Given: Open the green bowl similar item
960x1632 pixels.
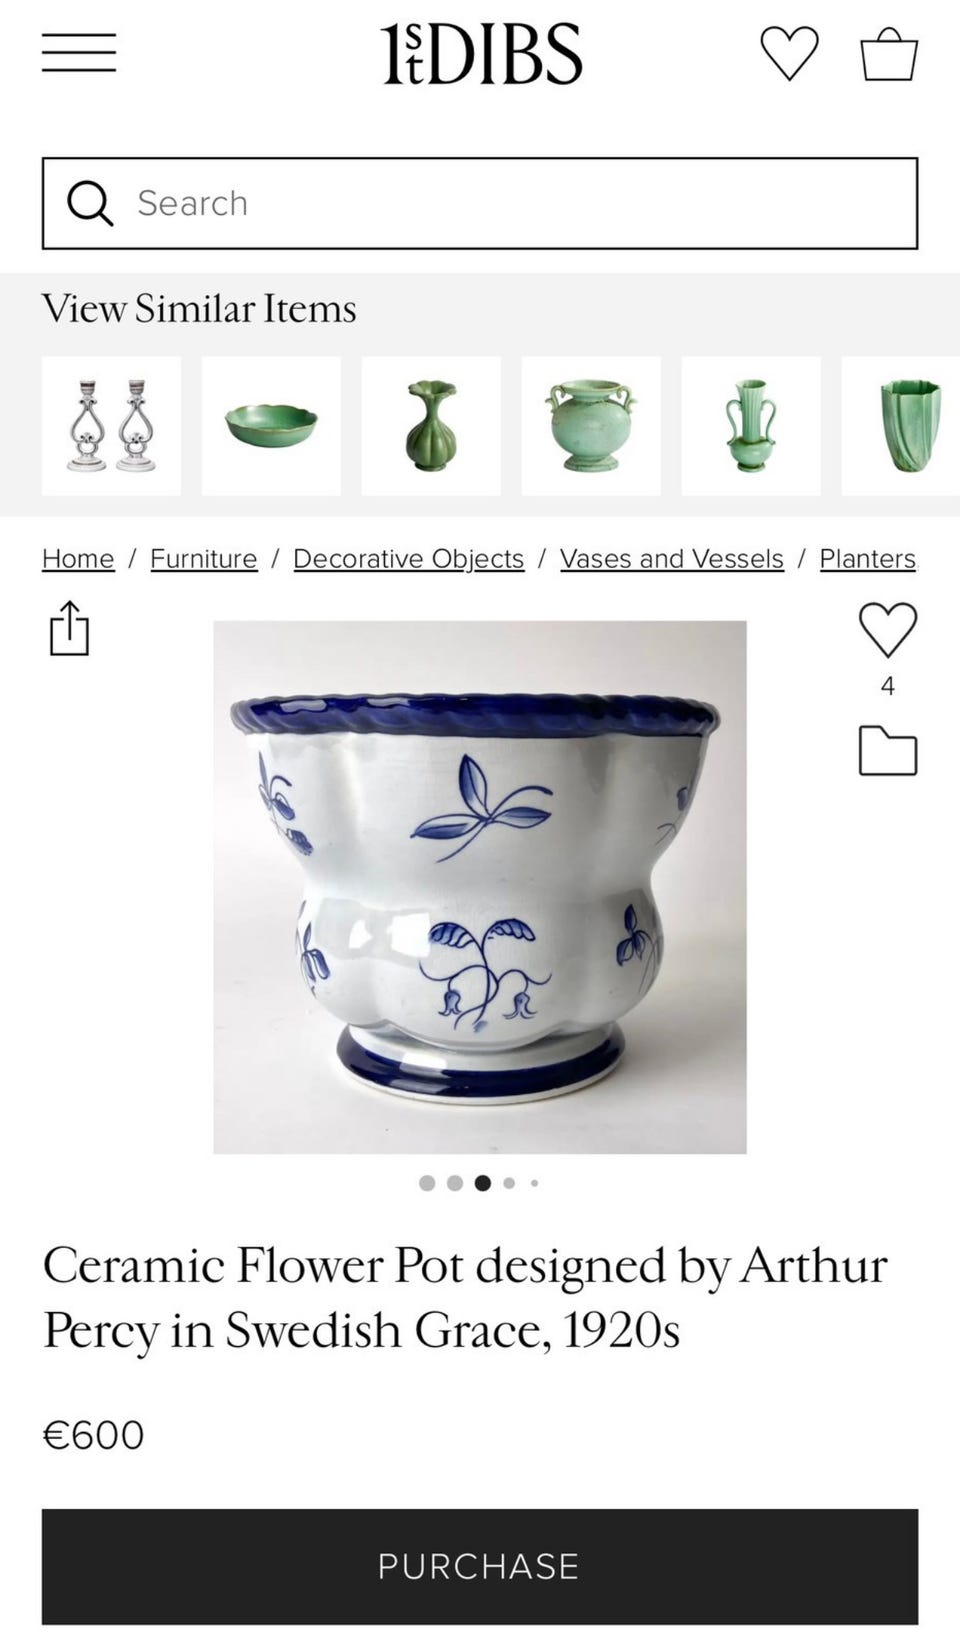Looking at the screenshot, I should [x=271, y=426].
